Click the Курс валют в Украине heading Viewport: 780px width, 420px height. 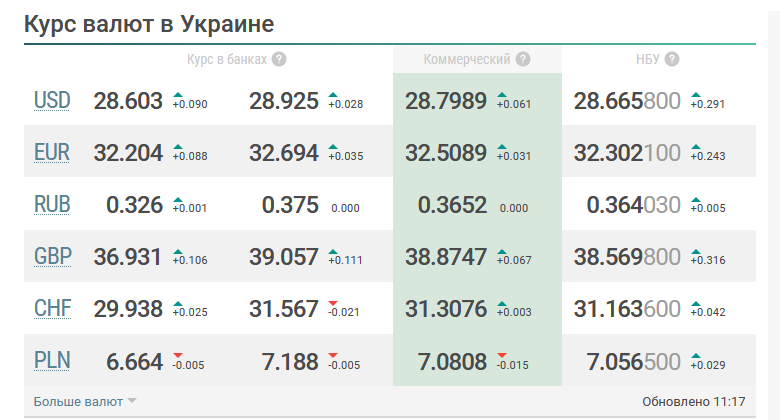coord(149,23)
